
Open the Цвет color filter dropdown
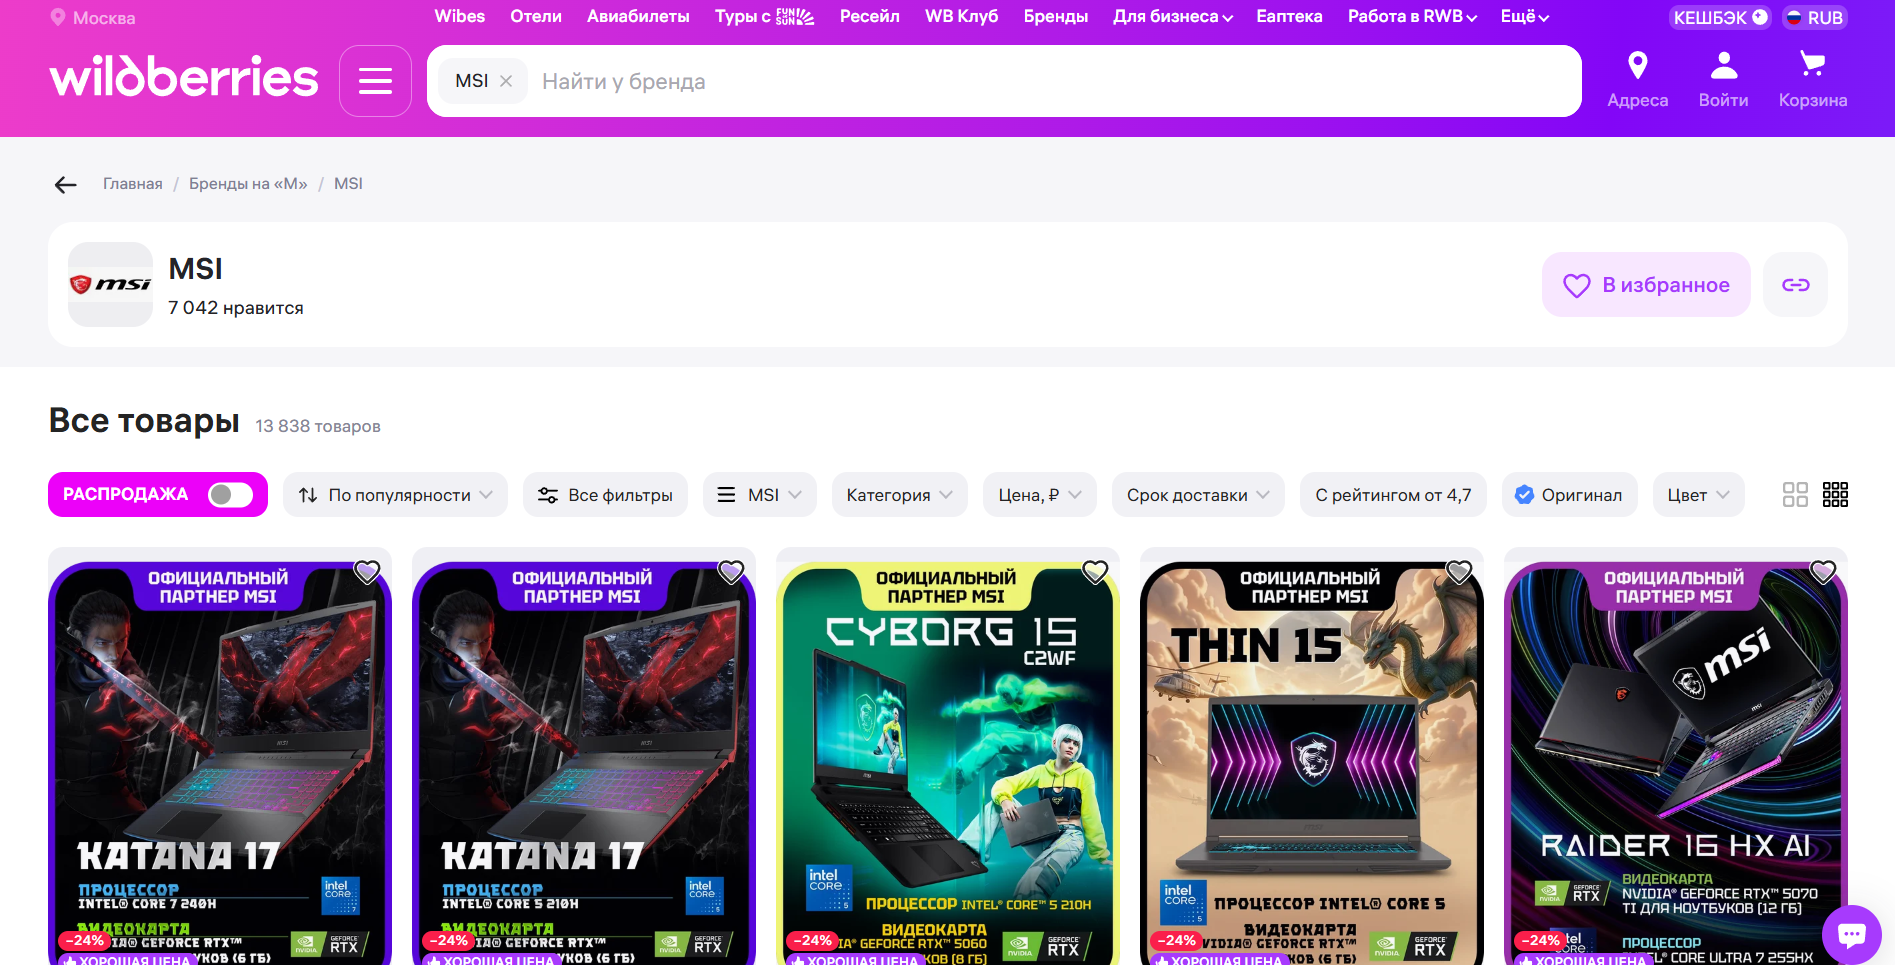(1698, 495)
